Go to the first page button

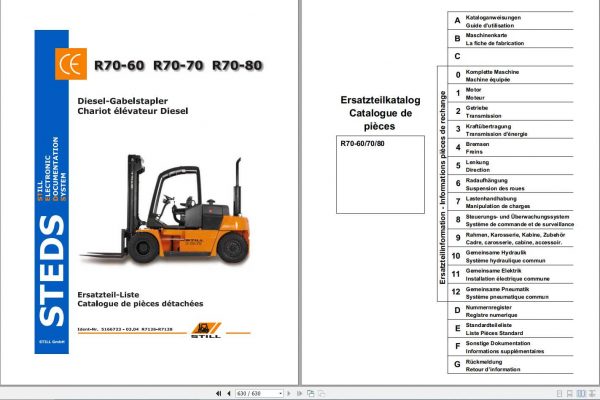[218, 393]
